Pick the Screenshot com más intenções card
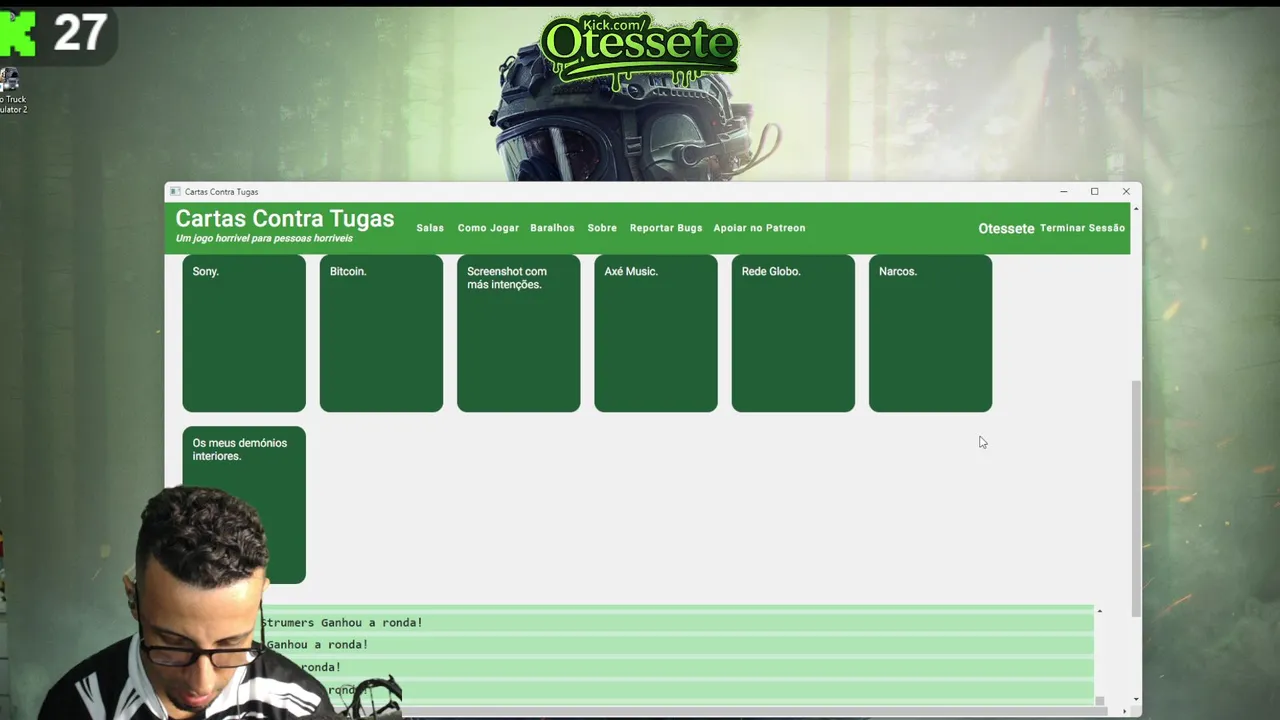This screenshot has width=1280, height=720. pyautogui.click(x=518, y=333)
